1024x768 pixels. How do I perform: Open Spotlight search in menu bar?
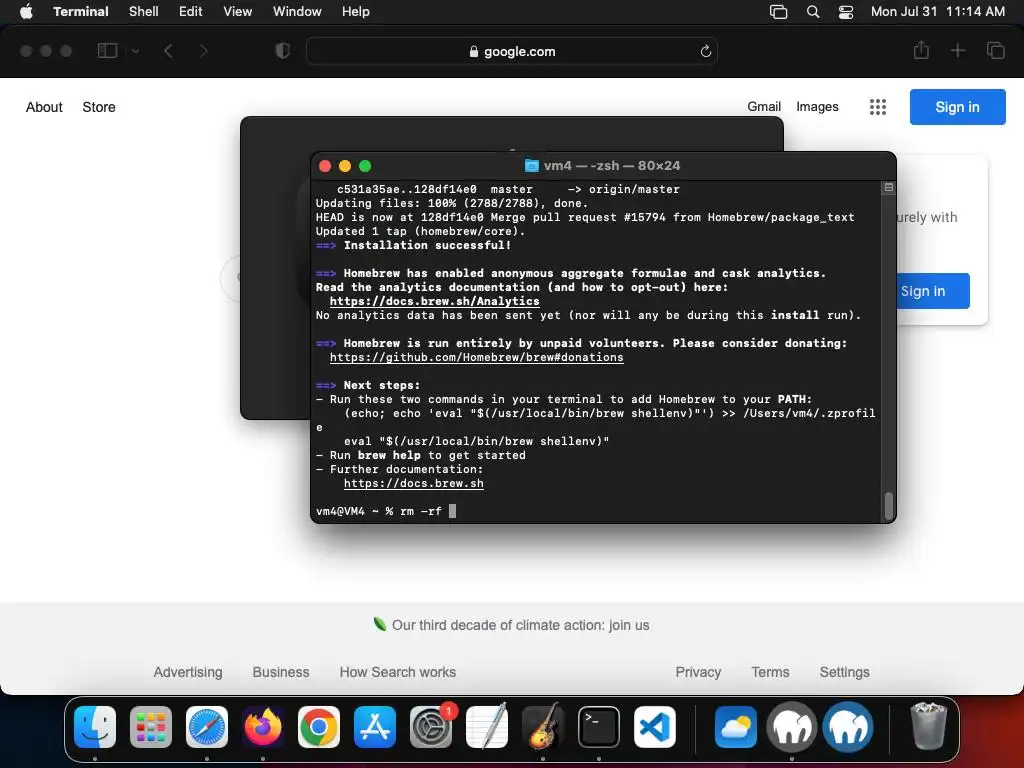click(x=813, y=11)
